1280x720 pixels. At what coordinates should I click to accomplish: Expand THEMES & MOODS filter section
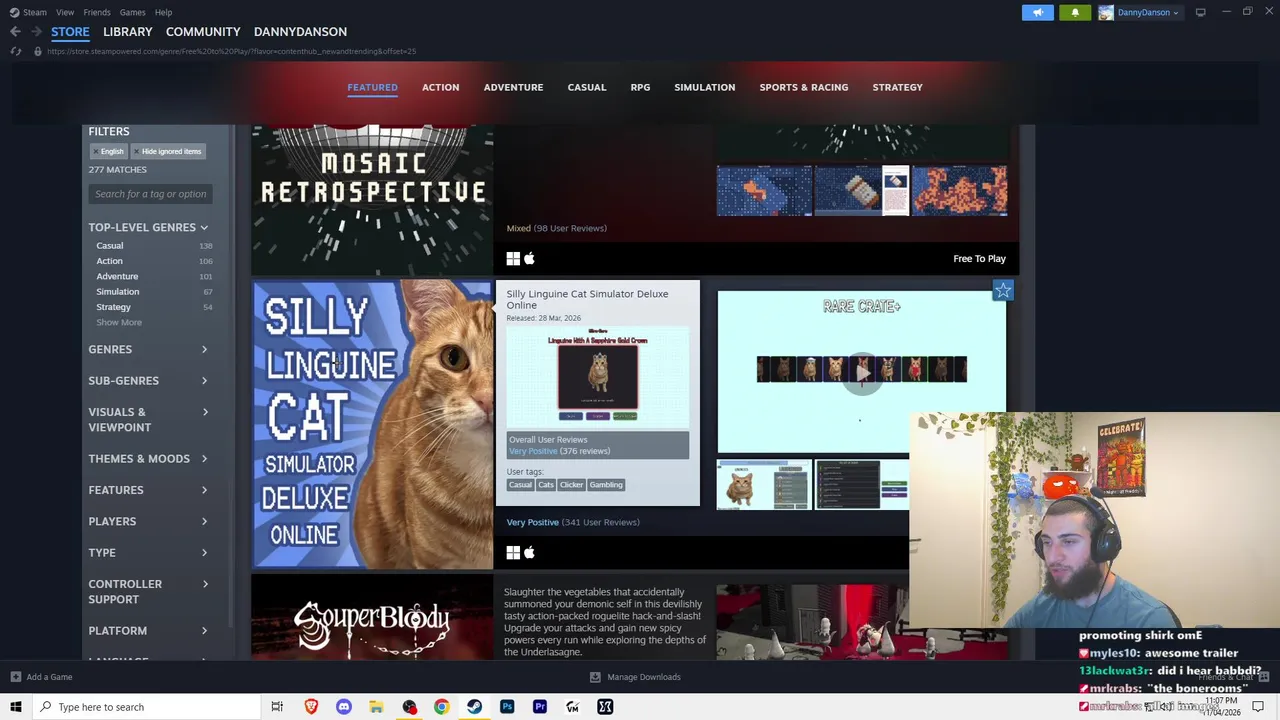tap(148, 458)
